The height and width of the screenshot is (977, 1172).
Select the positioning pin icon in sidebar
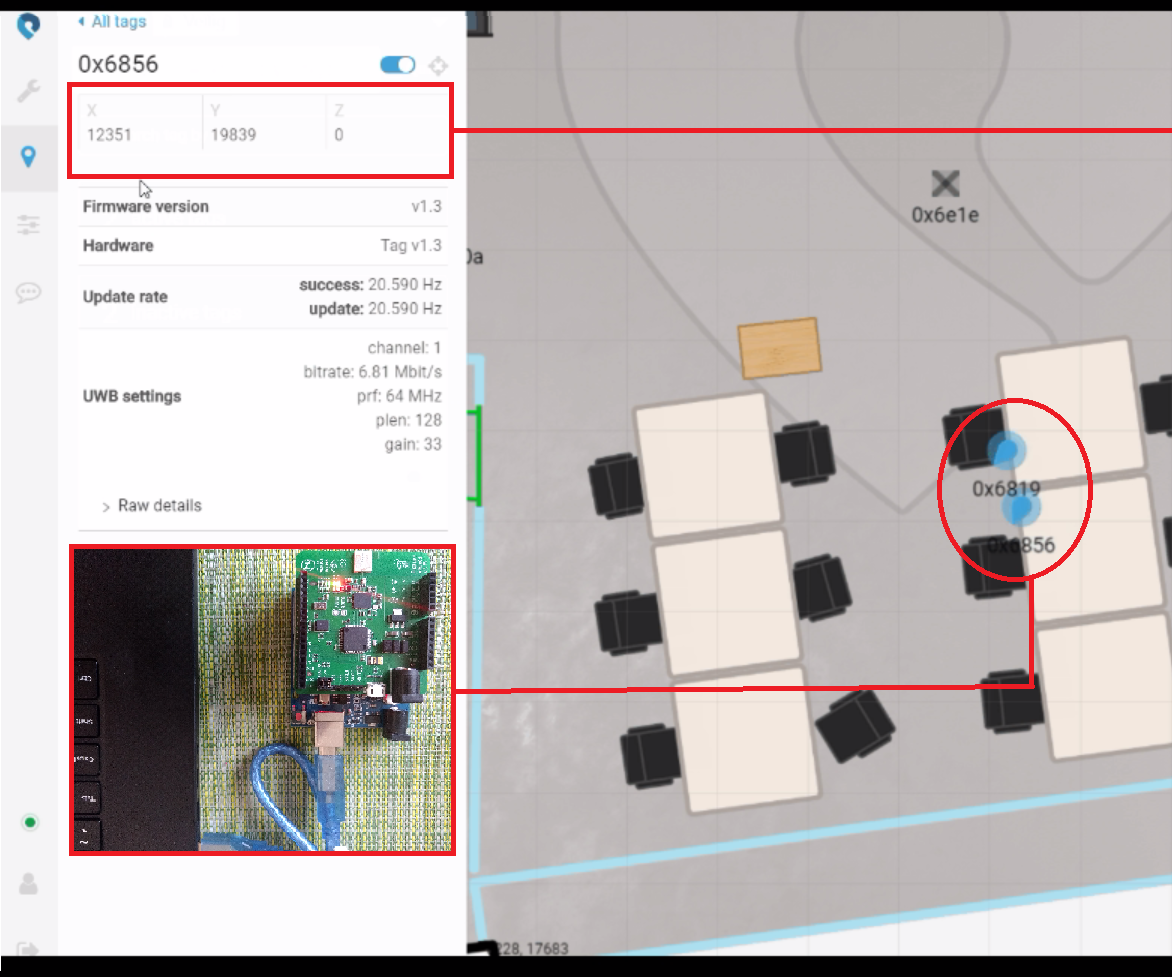(28, 157)
